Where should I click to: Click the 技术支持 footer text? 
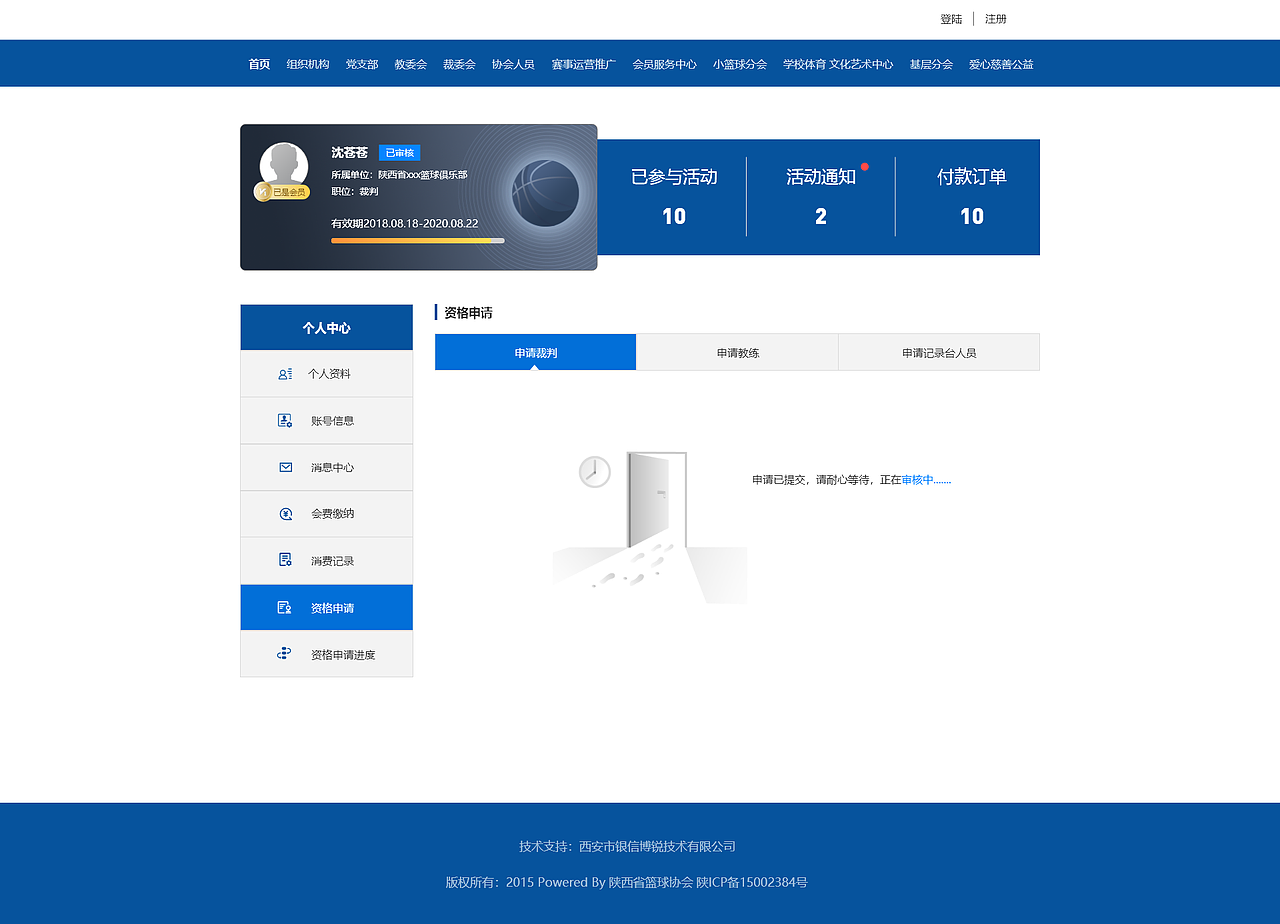point(627,846)
